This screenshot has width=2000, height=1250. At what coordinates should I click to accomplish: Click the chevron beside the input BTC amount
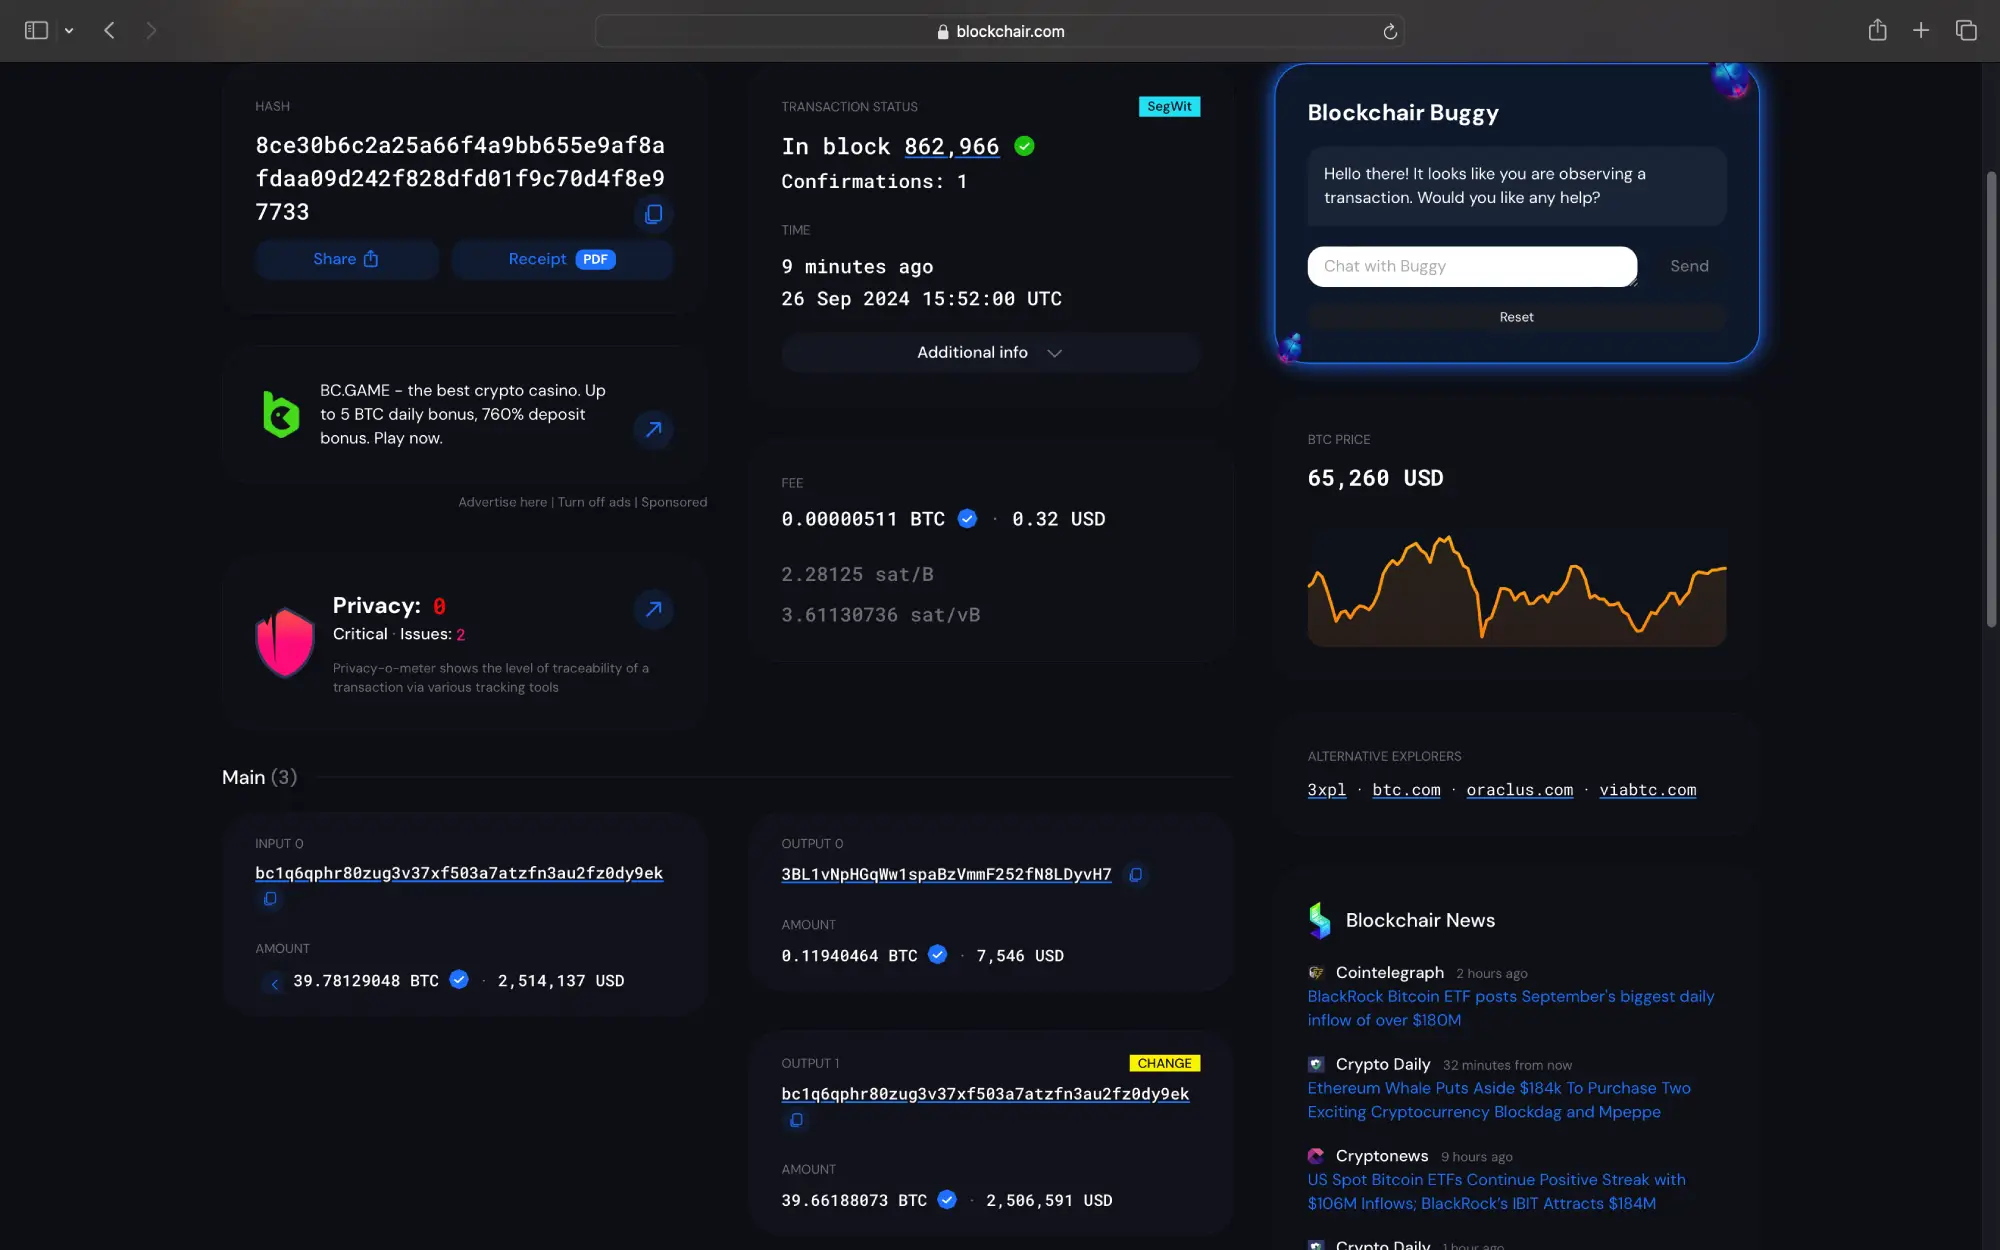(274, 983)
